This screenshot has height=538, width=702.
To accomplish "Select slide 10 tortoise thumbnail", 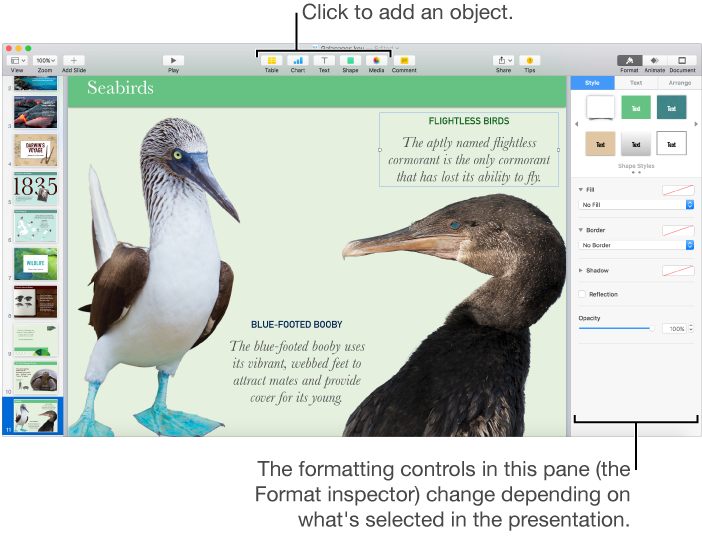I will pyautogui.click(x=35, y=378).
